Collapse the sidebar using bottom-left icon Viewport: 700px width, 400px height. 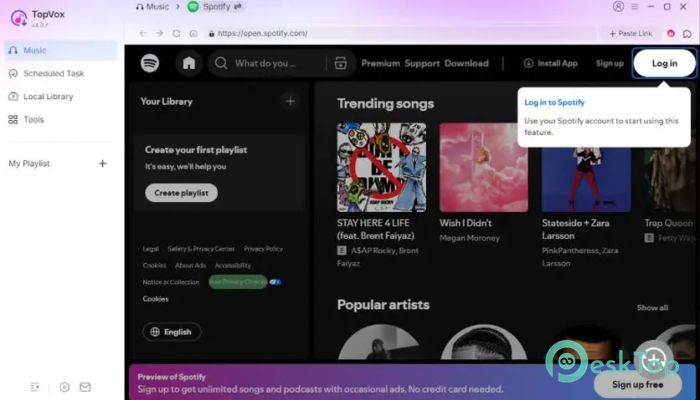[x=35, y=387]
